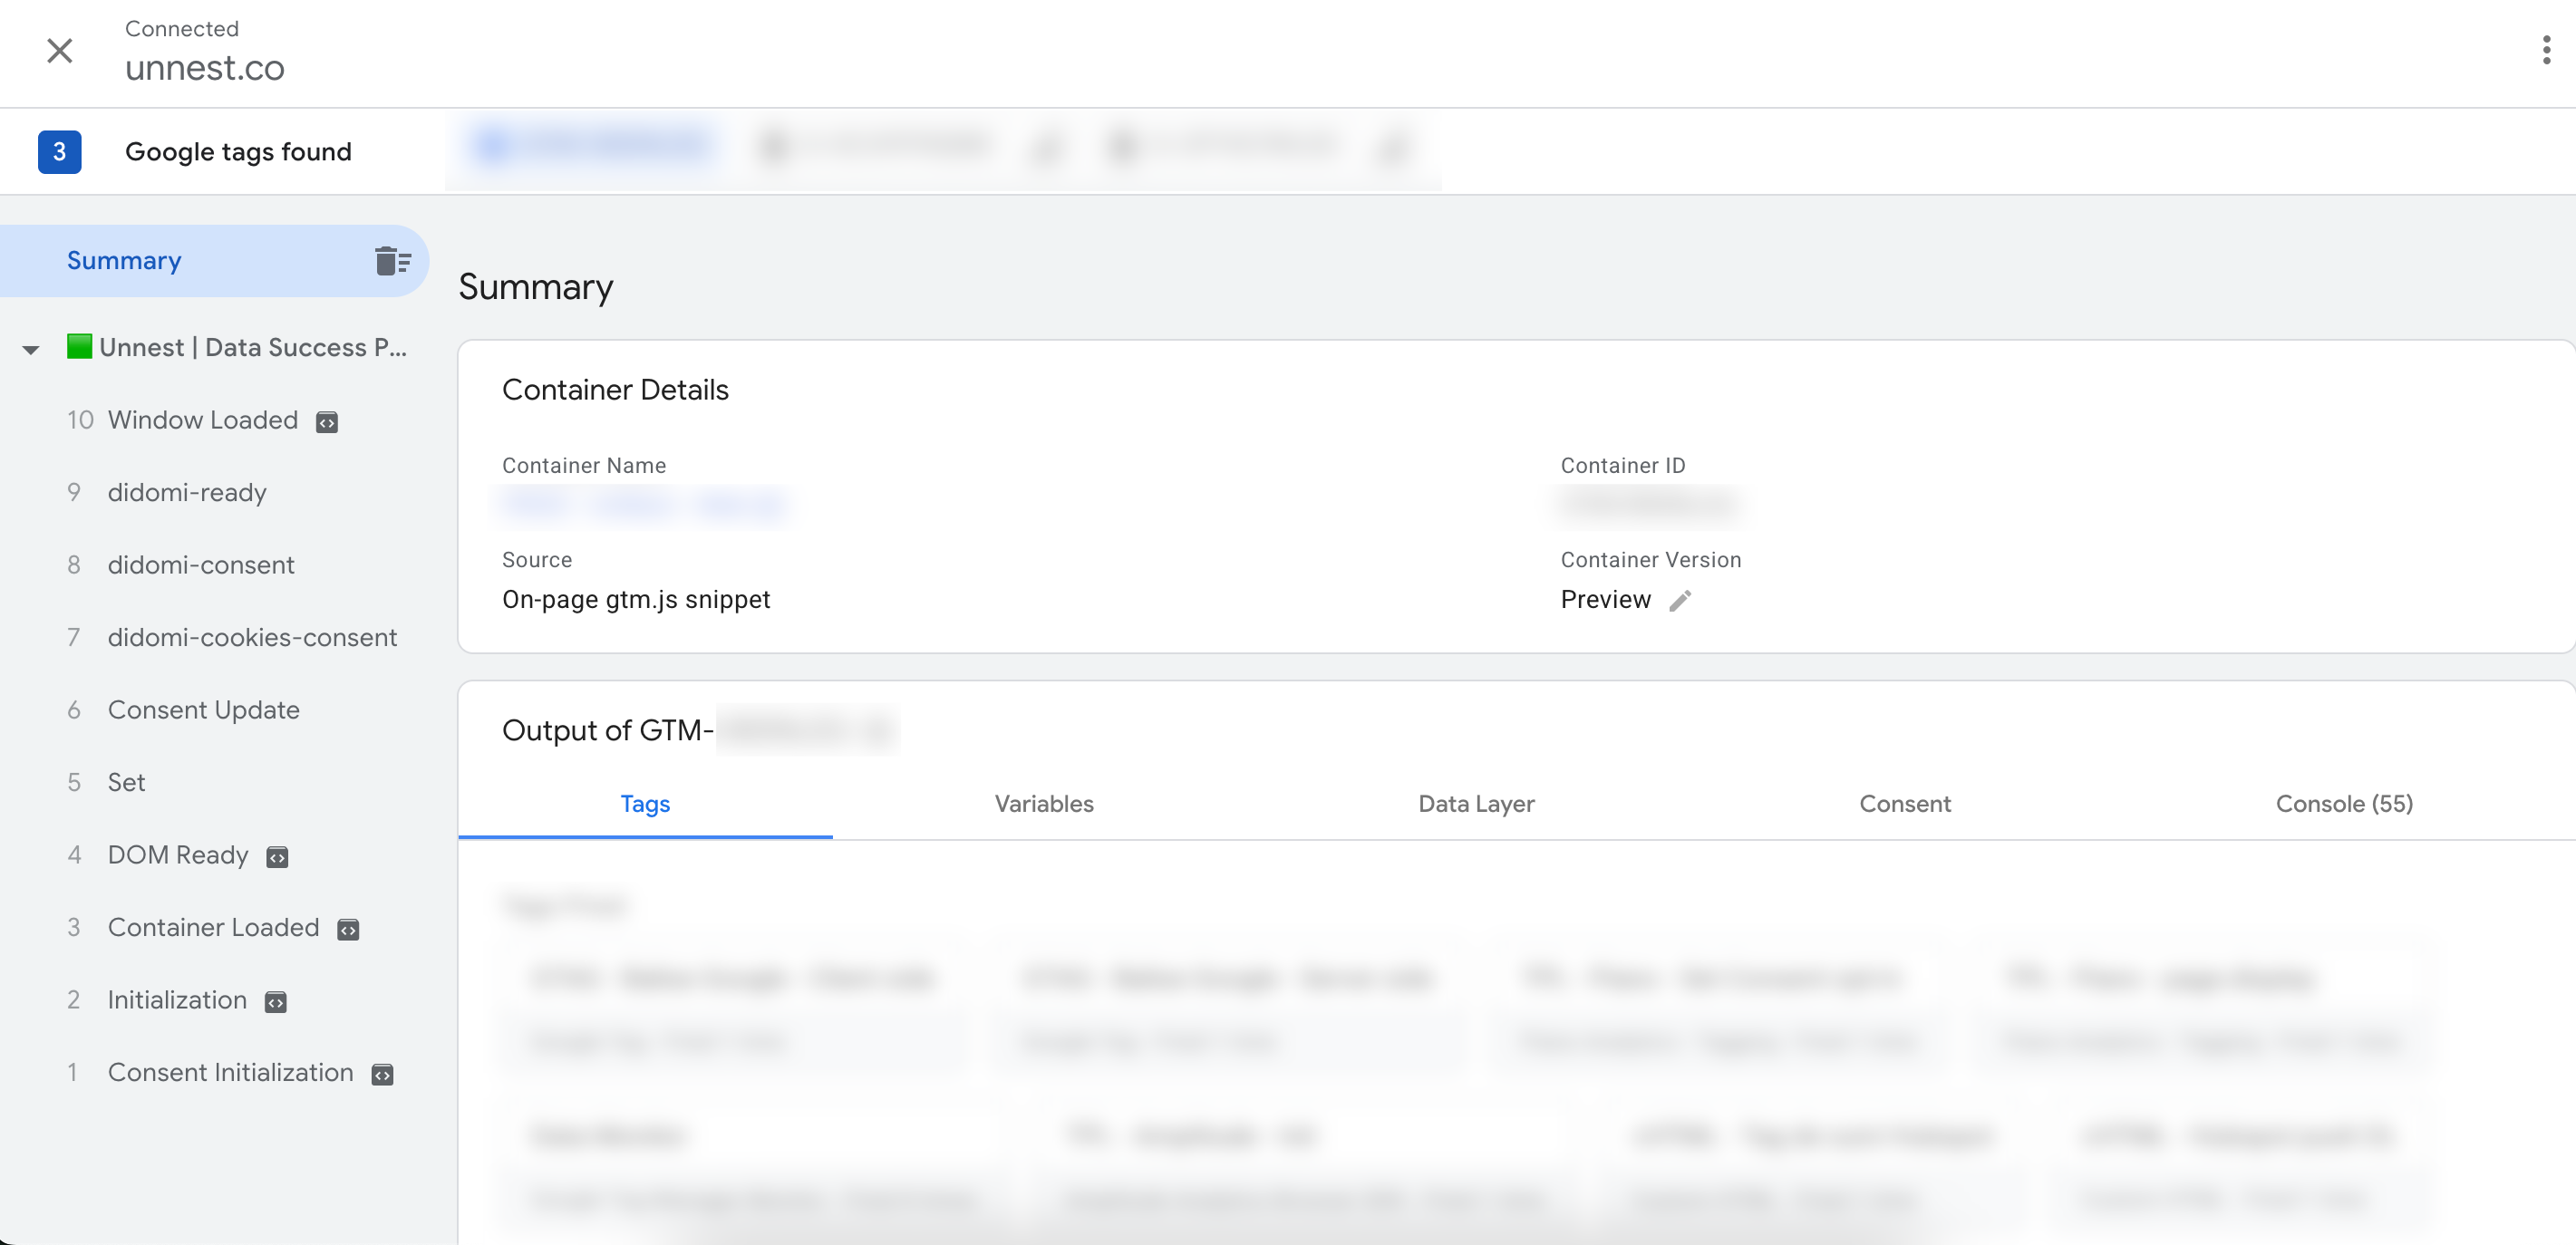Select the didomi-ready event
Screen dimensions: 2576x1245
click(187, 493)
